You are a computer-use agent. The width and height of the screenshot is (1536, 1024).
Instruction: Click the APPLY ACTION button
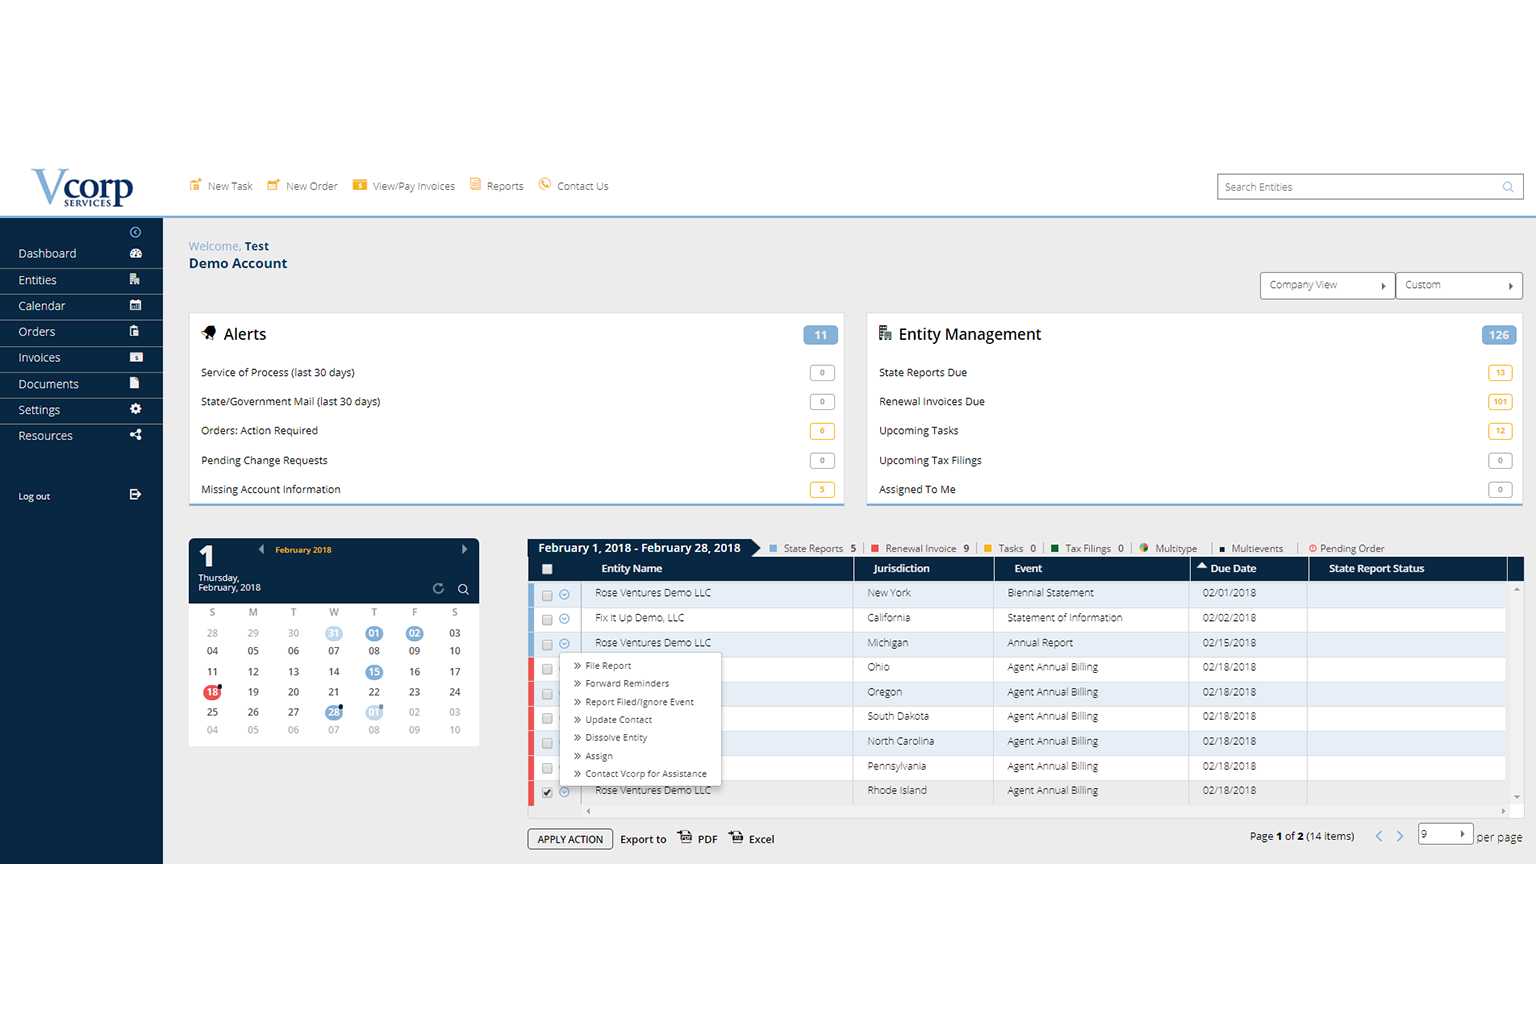(x=570, y=839)
